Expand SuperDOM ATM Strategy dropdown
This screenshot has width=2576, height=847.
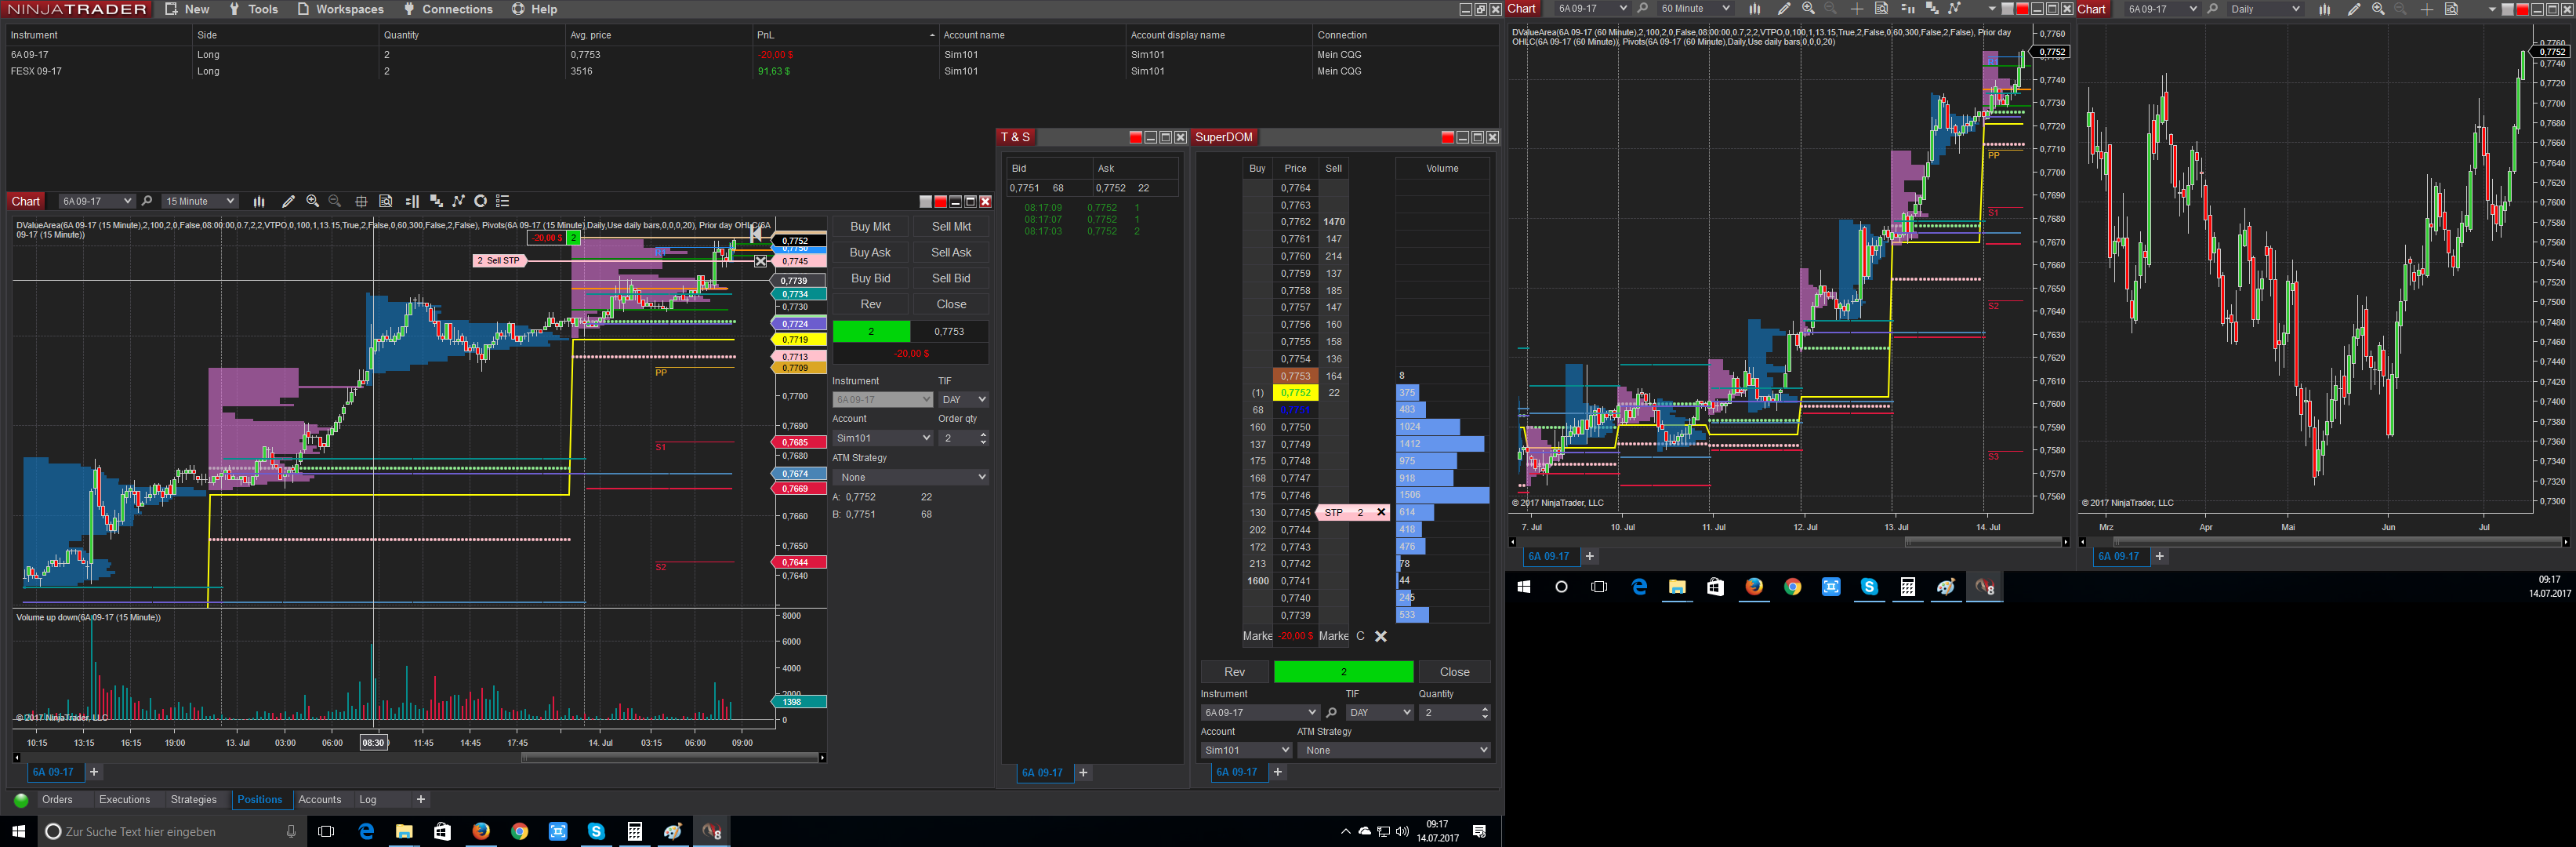(x=1394, y=750)
